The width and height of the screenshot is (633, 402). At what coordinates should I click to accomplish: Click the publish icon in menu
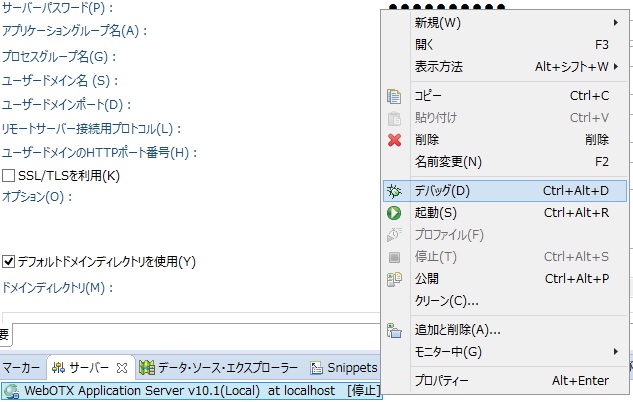point(394,279)
